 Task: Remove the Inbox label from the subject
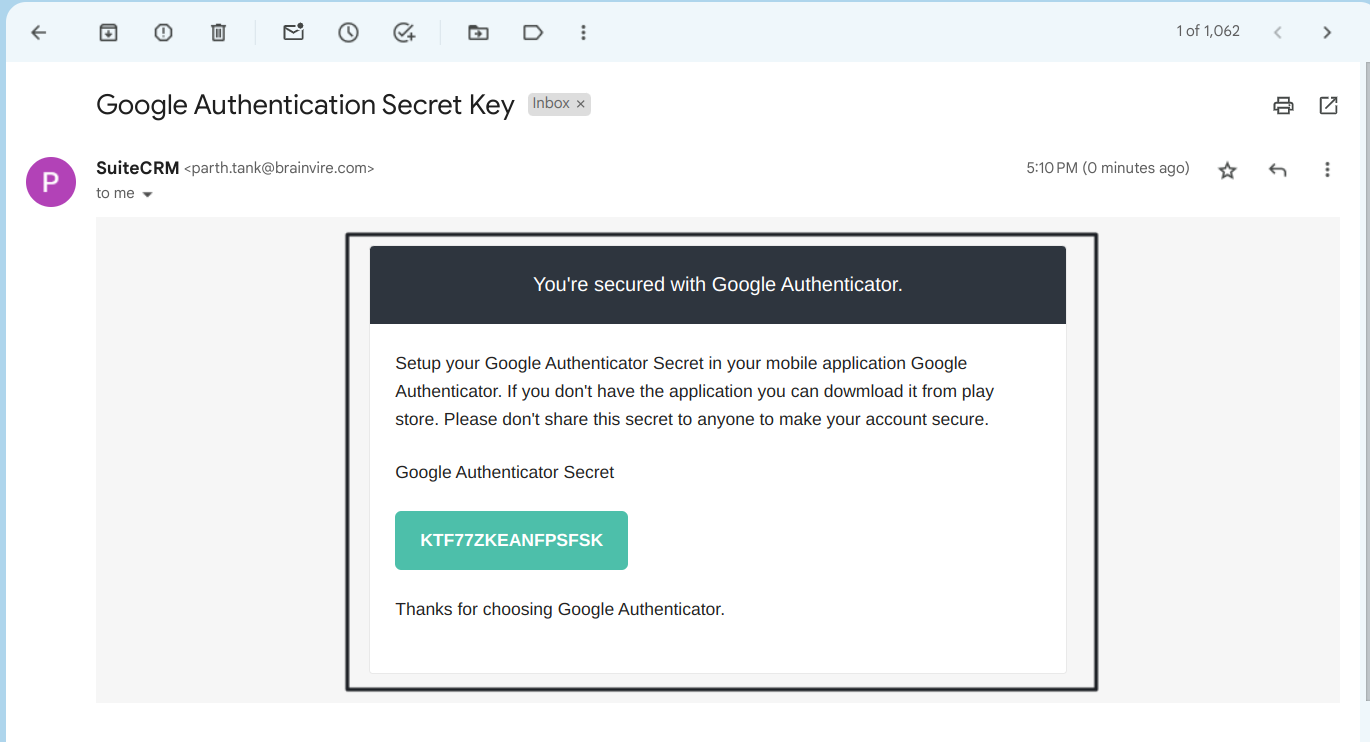(581, 103)
